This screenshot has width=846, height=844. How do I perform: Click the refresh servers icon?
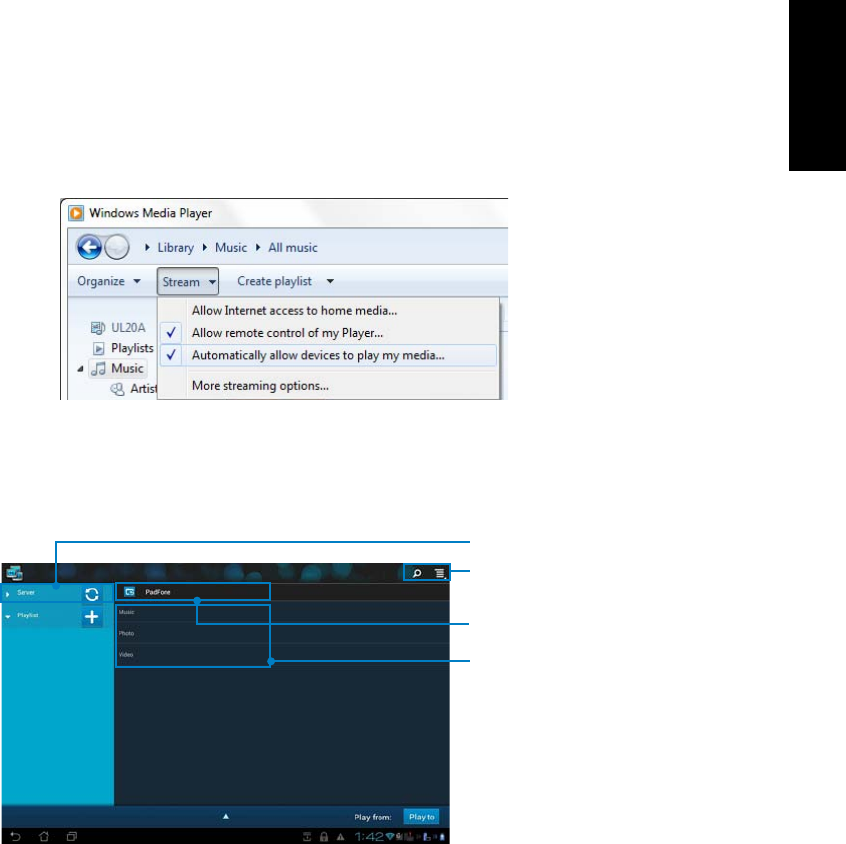click(x=92, y=594)
